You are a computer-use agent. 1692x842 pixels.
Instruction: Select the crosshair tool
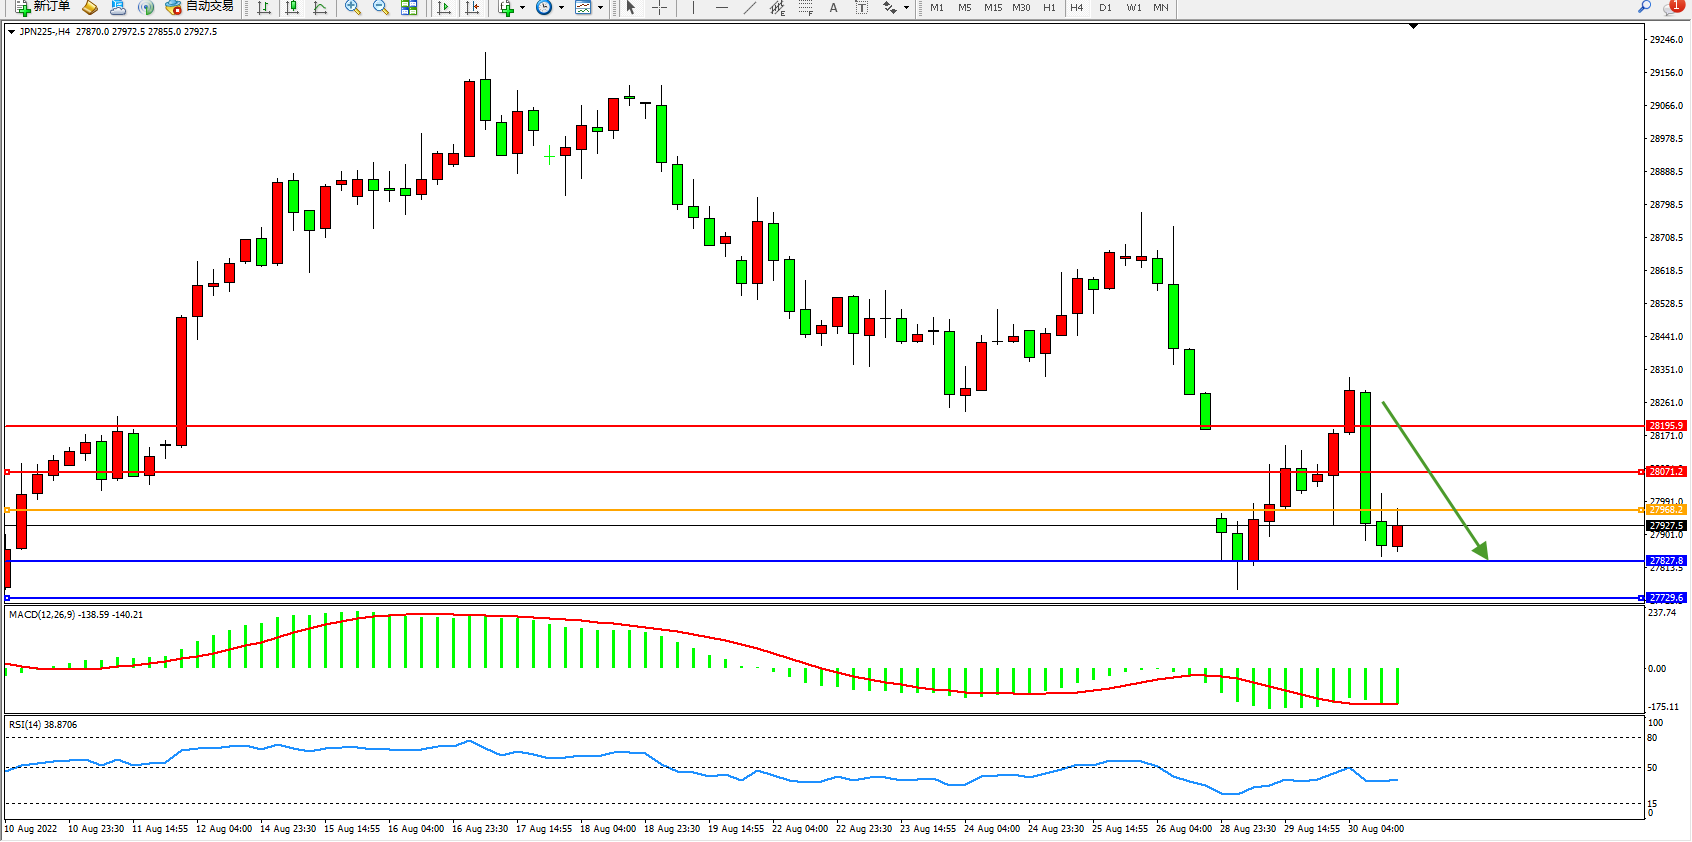(x=660, y=8)
